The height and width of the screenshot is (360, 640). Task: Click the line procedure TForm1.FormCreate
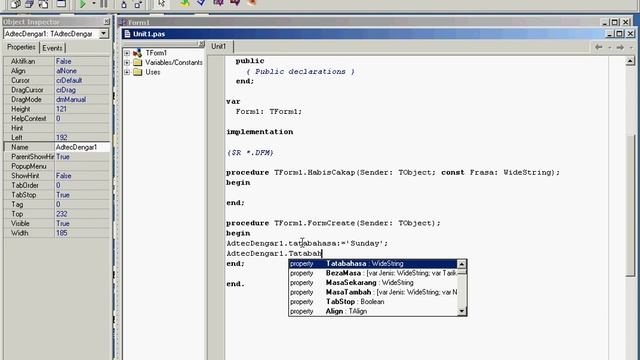click(x=333, y=223)
